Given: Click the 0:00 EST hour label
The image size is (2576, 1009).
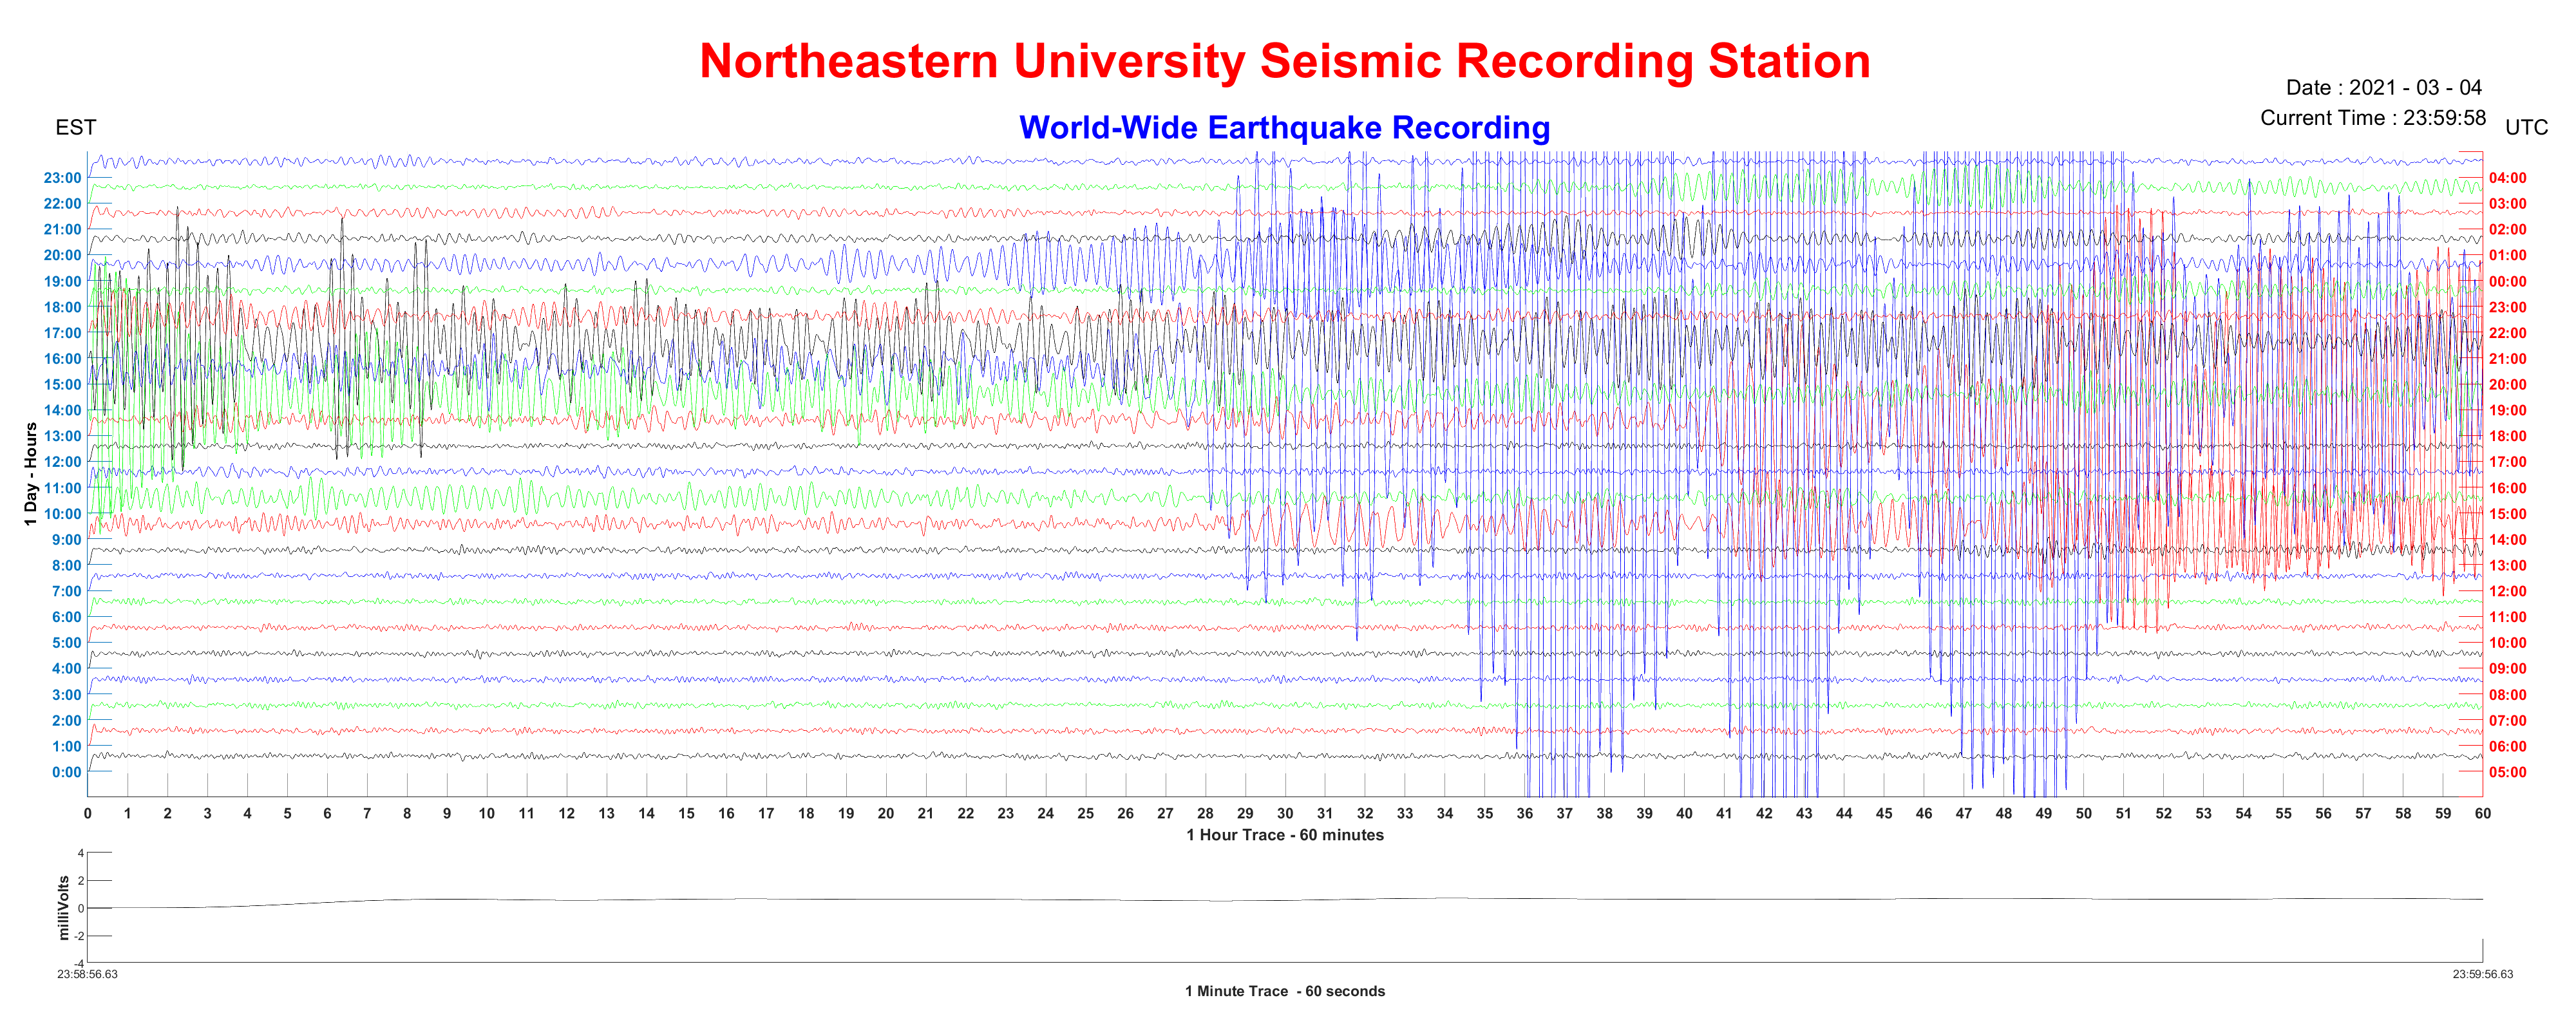Looking at the screenshot, I should click(x=66, y=772).
